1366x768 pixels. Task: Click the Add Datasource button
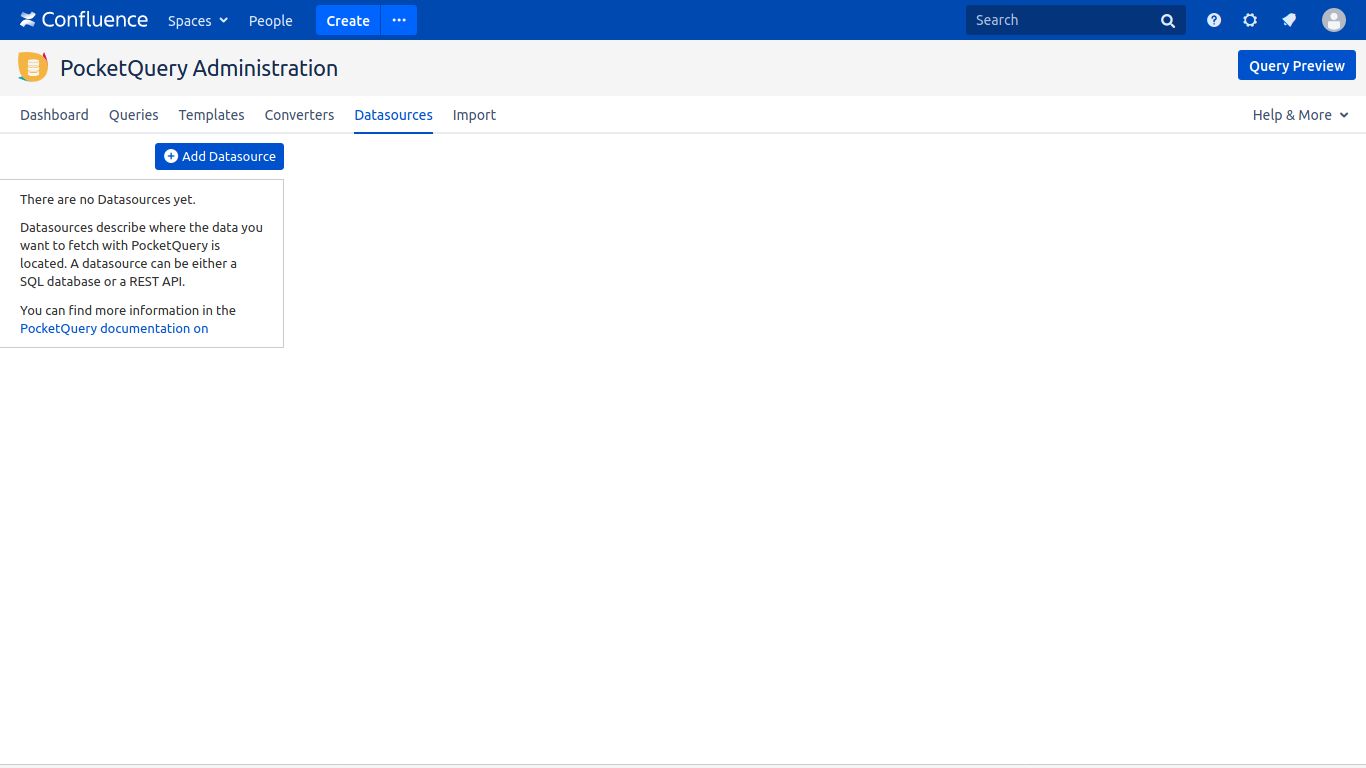(219, 156)
